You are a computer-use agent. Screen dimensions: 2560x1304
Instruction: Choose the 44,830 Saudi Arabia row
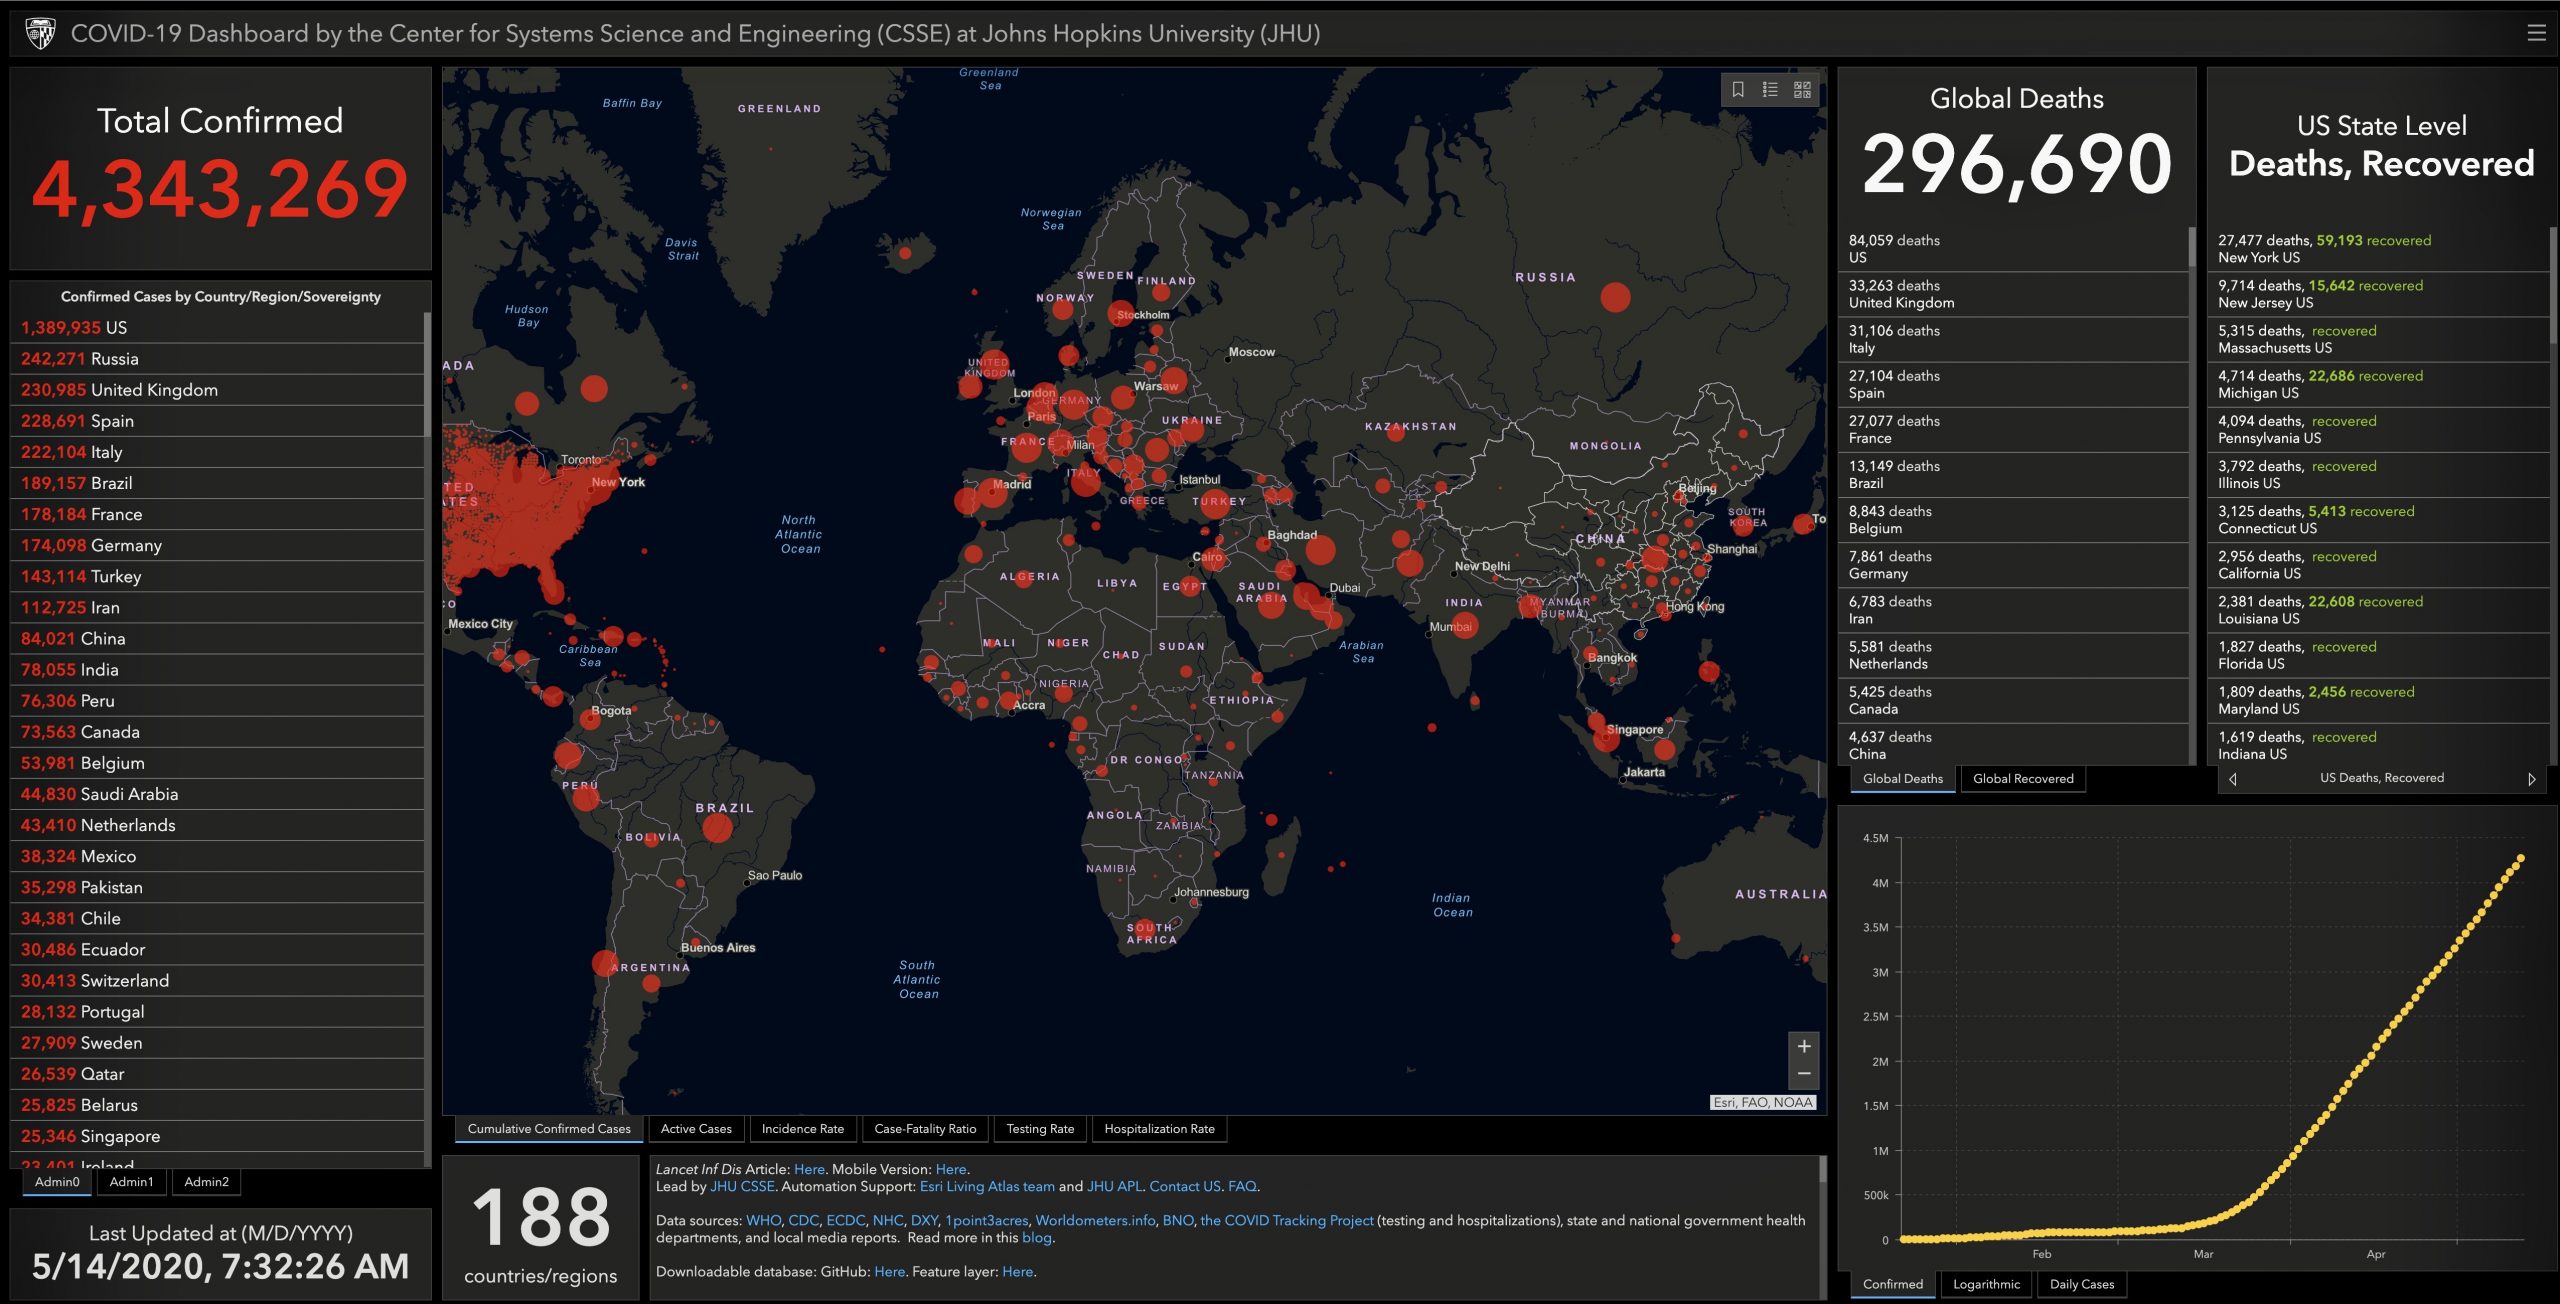[218, 794]
